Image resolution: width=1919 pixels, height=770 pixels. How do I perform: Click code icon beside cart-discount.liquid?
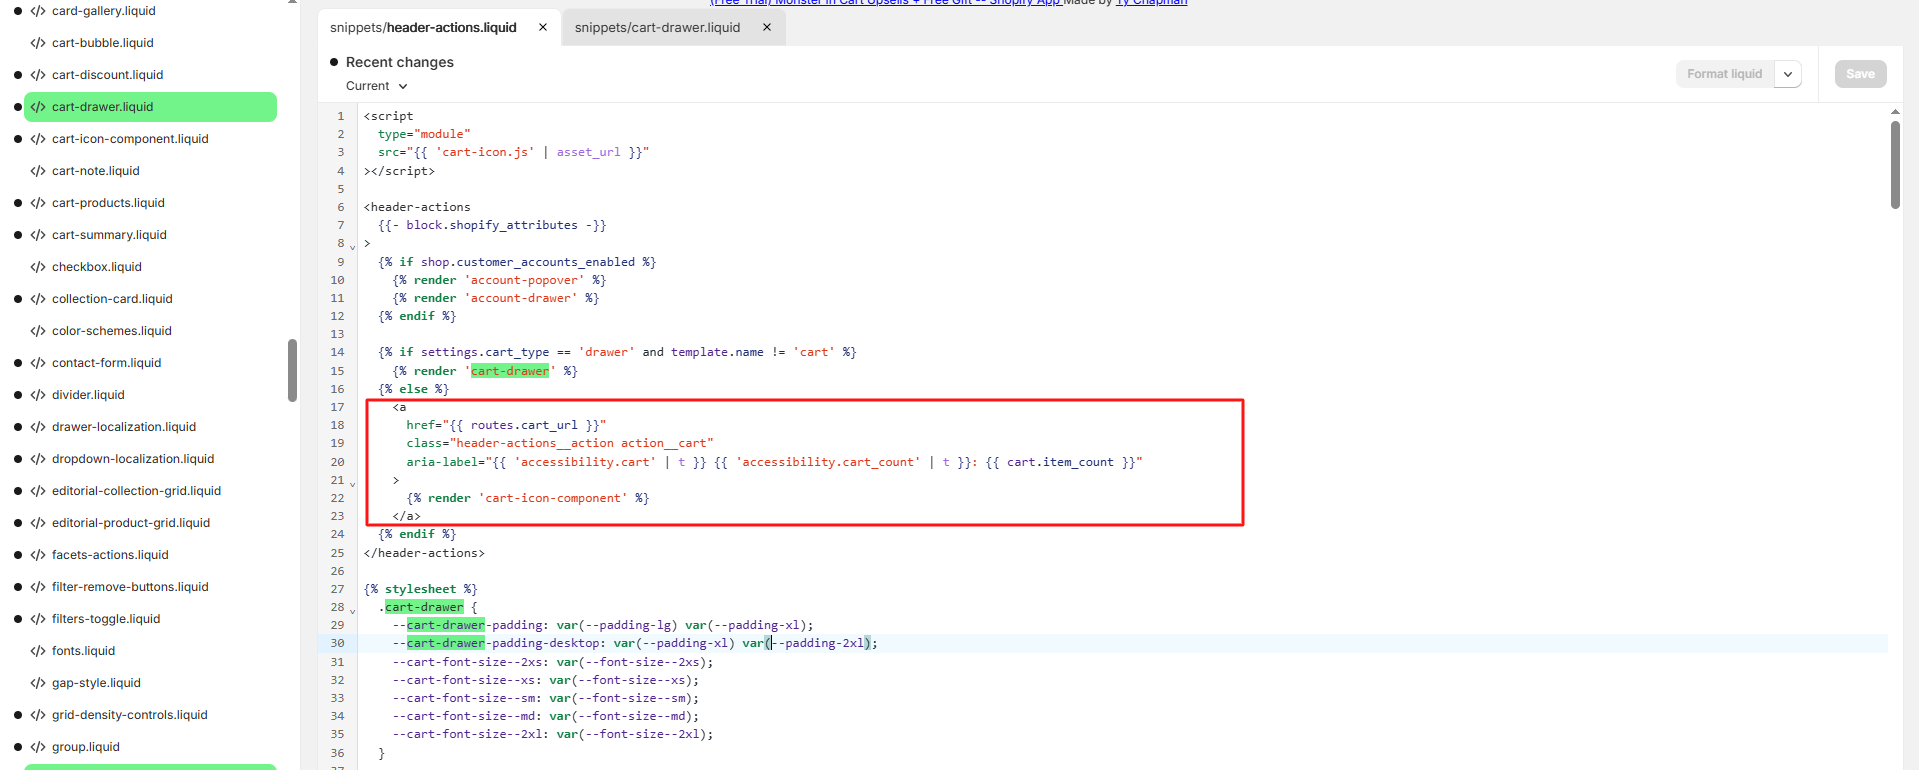38,75
